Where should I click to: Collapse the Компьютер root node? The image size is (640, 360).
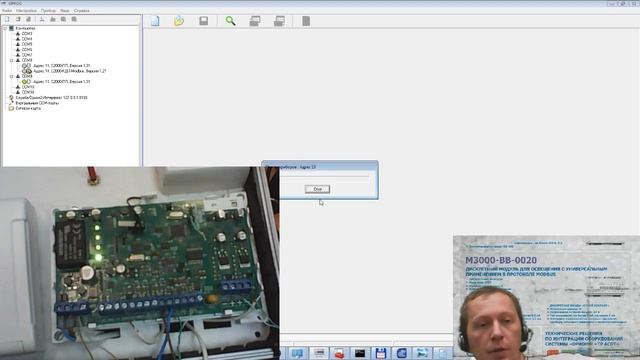pyautogui.click(x=5, y=28)
